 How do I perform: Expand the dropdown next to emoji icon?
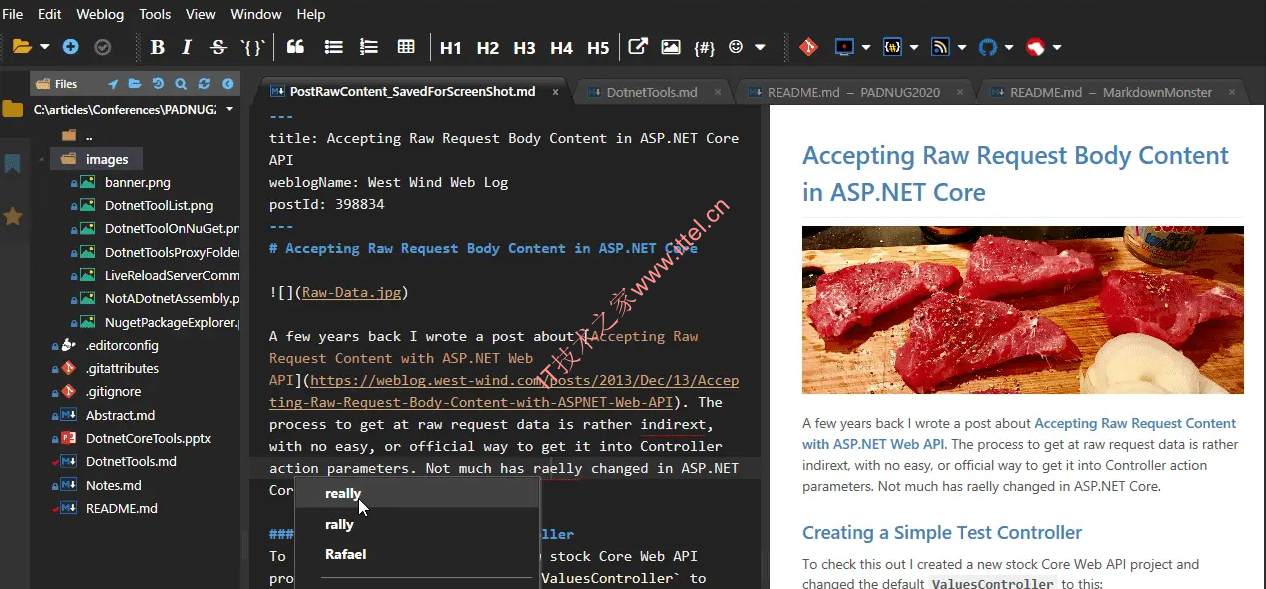(761, 47)
